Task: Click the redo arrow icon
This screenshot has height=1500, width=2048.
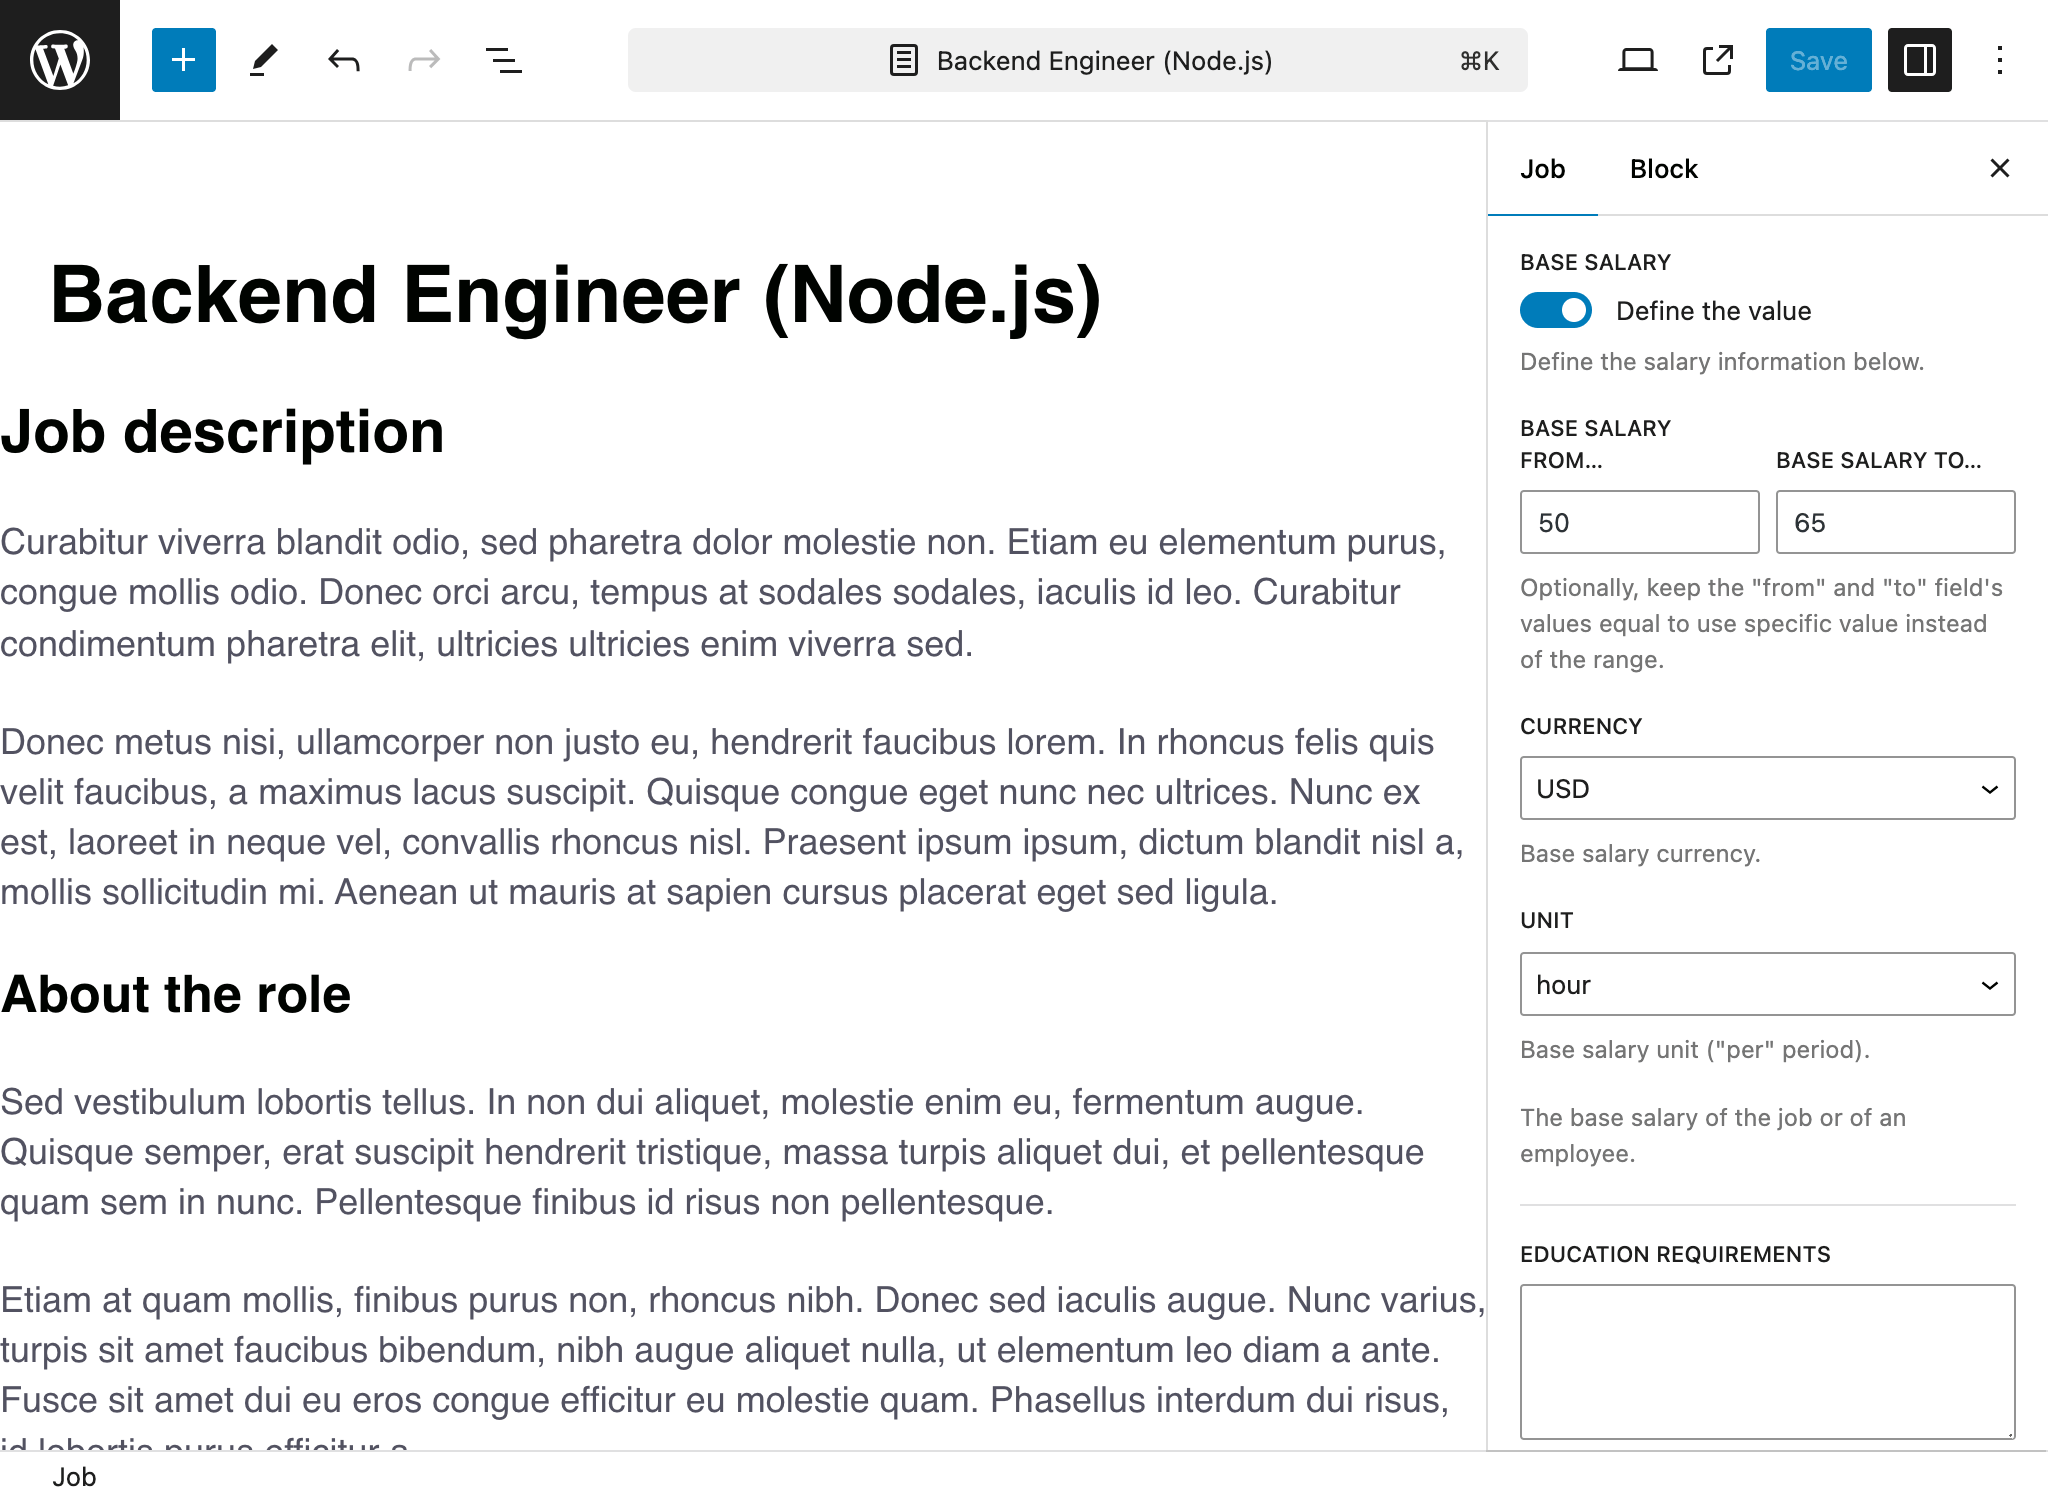Action: click(x=420, y=60)
